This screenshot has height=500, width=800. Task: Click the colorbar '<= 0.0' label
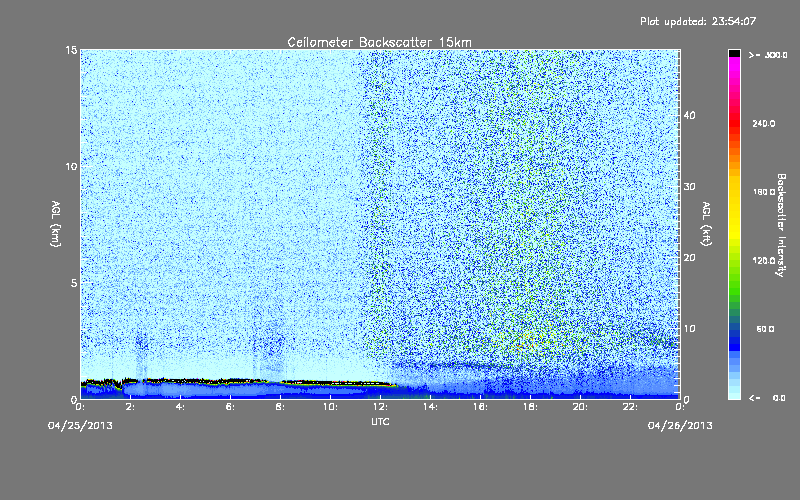767,398
